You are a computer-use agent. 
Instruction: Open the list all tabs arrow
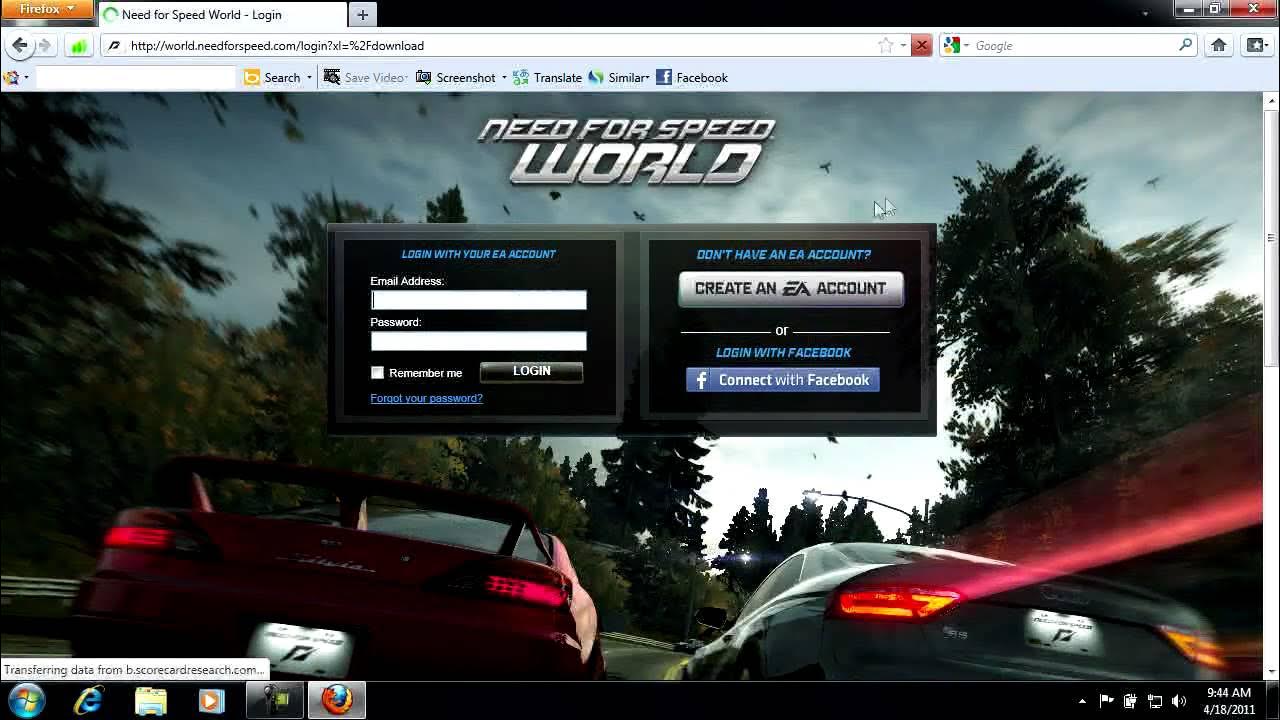point(1145,14)
